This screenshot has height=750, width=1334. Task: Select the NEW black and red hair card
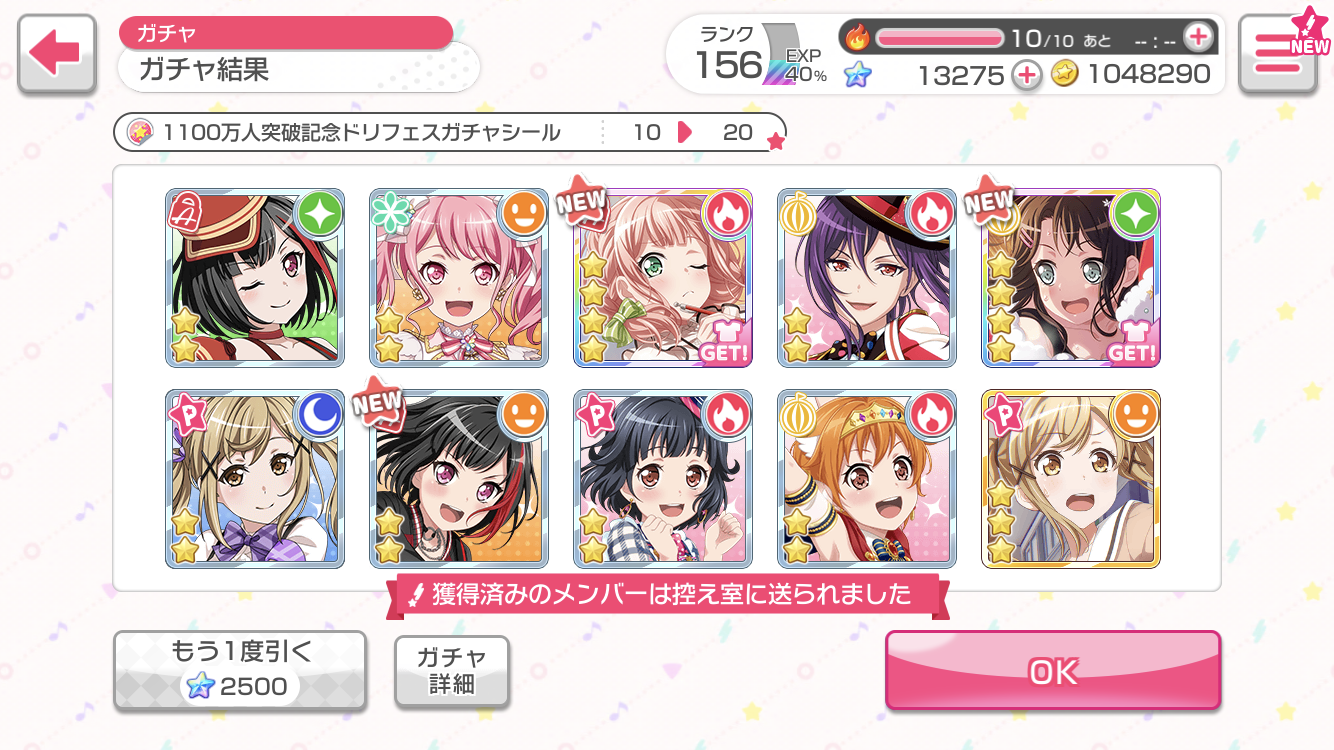point(459,479)
